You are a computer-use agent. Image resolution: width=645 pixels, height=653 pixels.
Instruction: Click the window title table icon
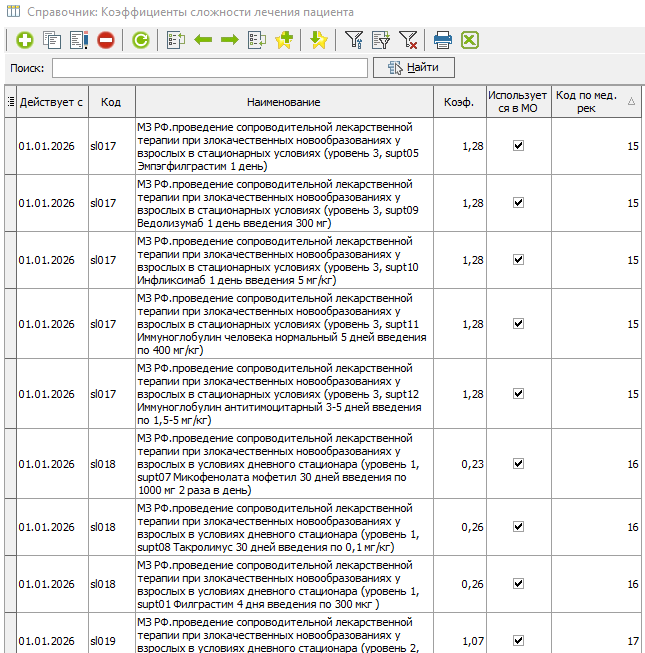tap(13, 12)
